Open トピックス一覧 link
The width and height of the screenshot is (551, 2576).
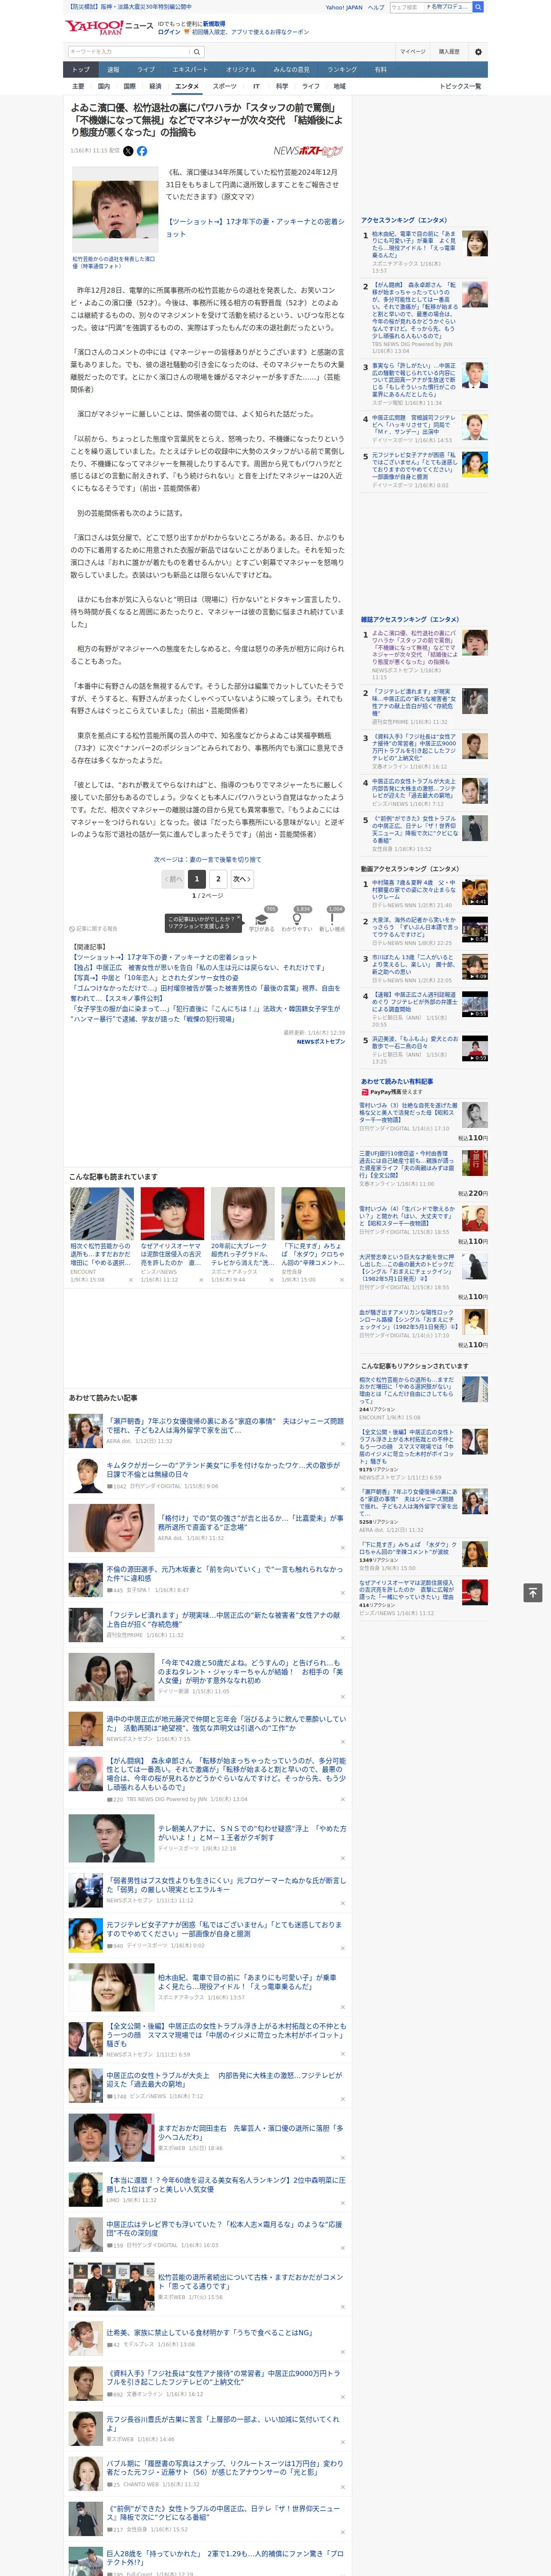[460, 86]
